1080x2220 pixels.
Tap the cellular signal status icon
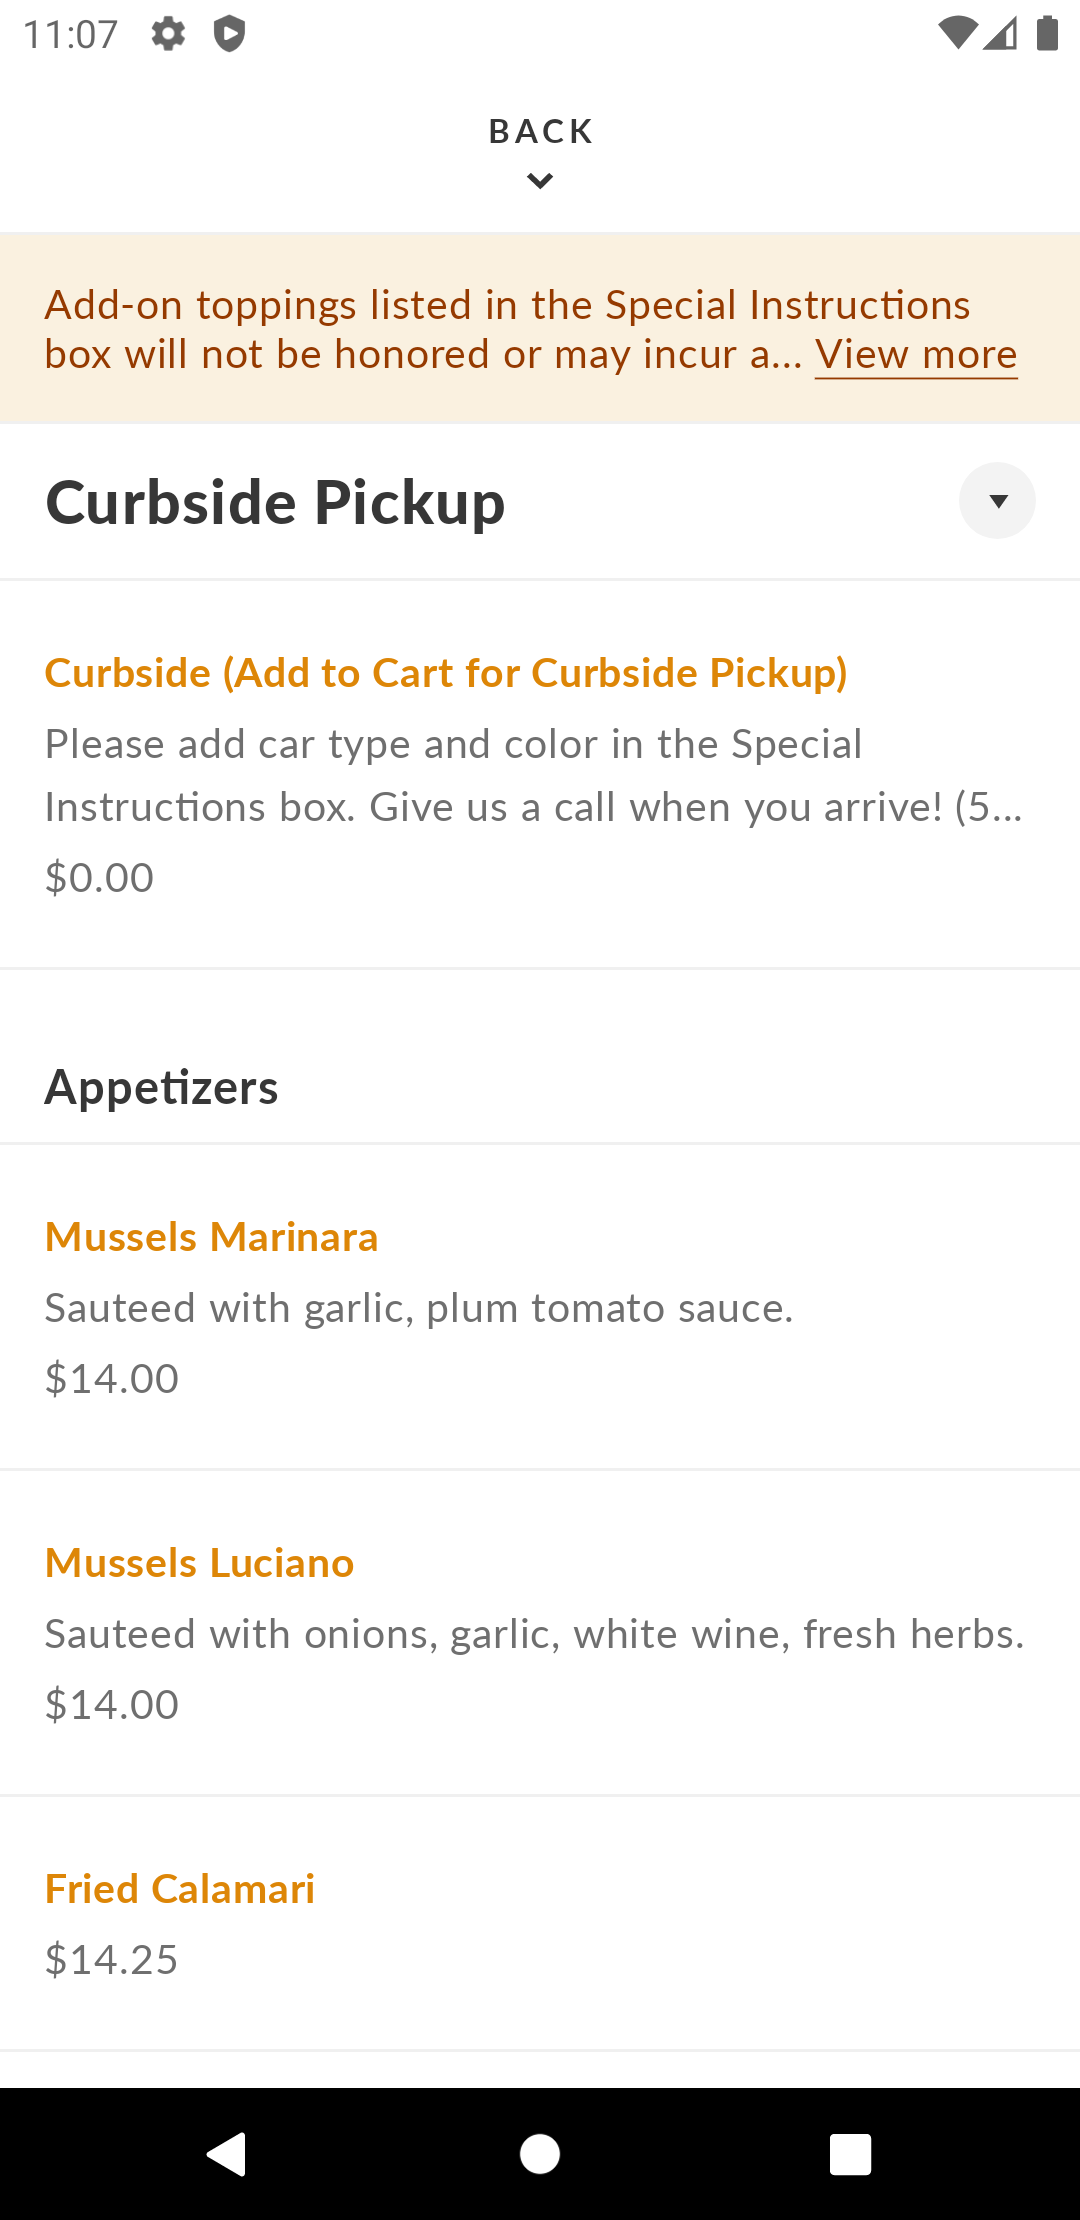pyautogui.click(x=1000, y=33)
